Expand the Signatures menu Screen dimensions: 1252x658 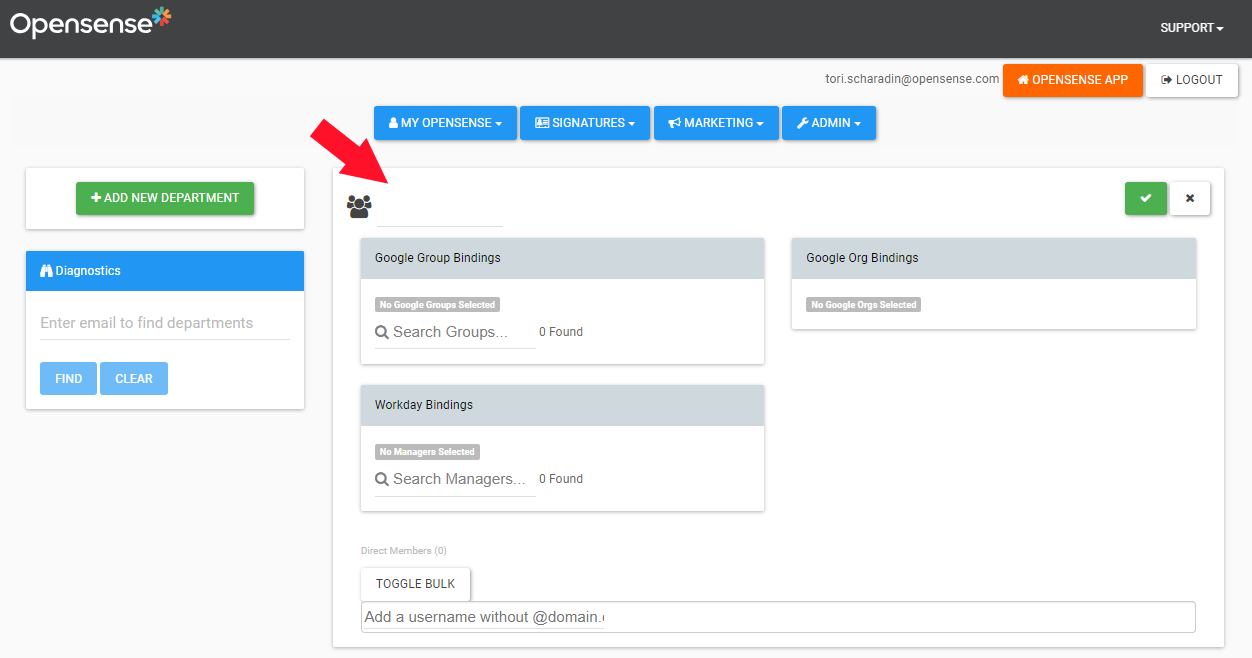coord(585,123)
